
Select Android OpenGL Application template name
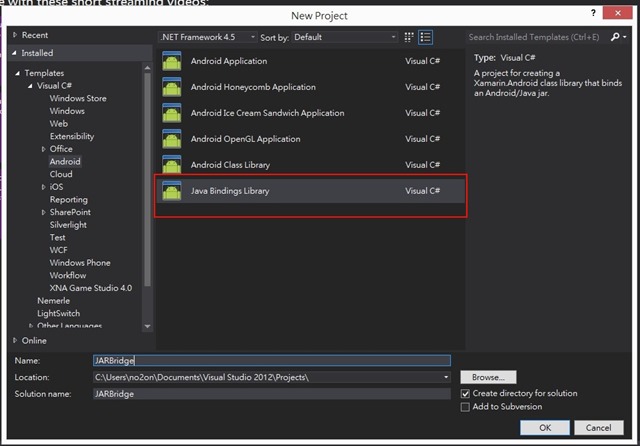point(245,139)
